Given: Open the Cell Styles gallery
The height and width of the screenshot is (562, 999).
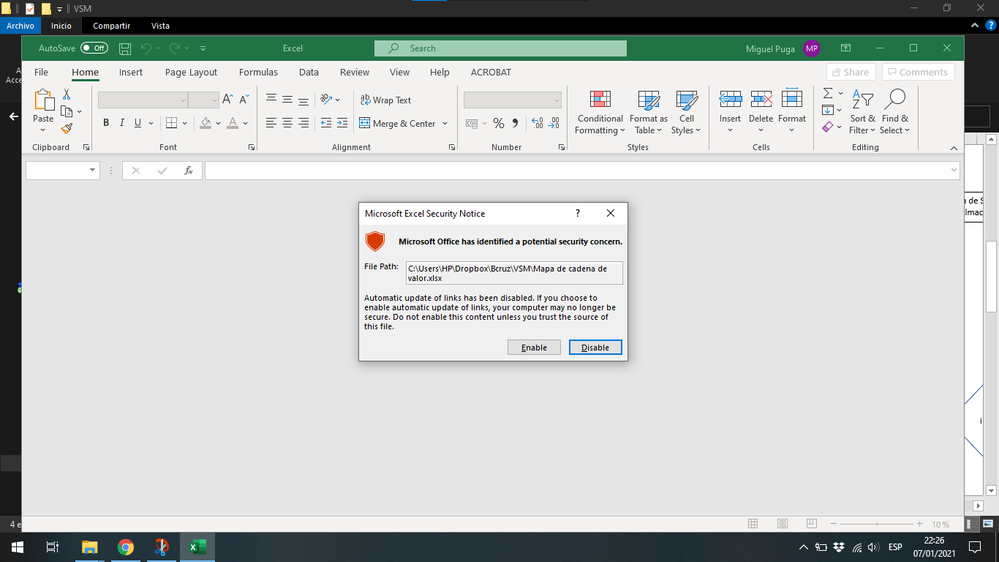Looking at the screenshot, I should tap(686, 112).
